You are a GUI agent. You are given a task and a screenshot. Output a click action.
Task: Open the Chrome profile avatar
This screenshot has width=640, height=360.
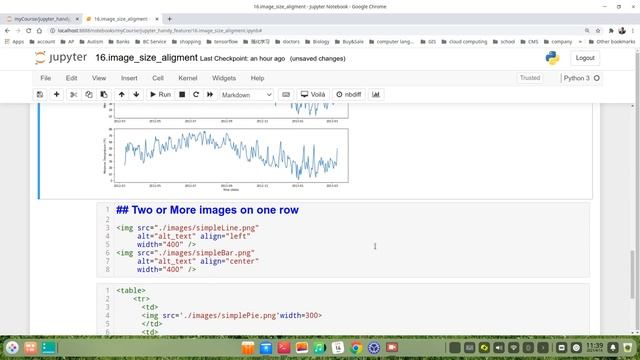click(622, 31)
